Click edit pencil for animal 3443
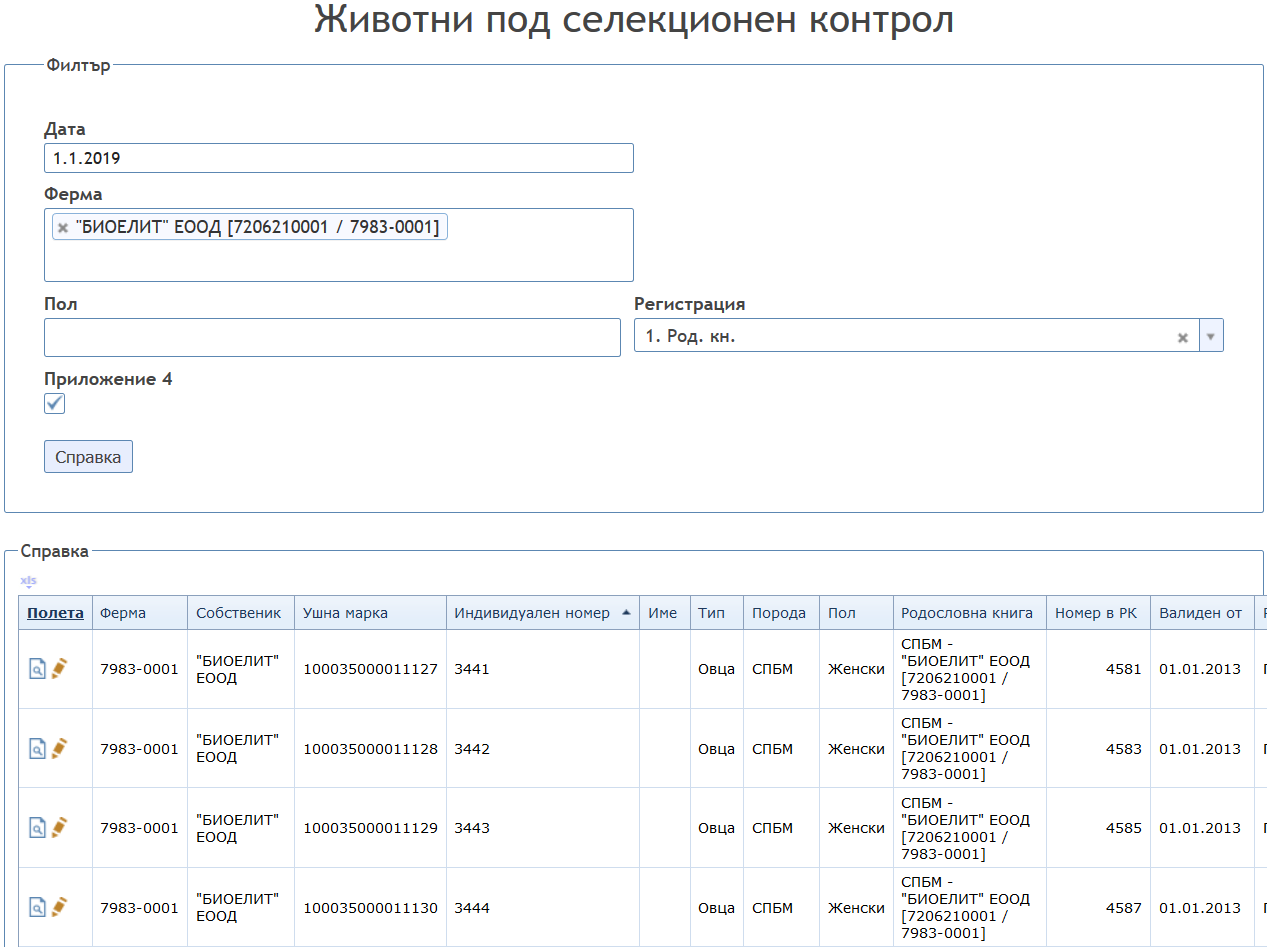This screenshot has width=1267, height=947. point(60,827)
